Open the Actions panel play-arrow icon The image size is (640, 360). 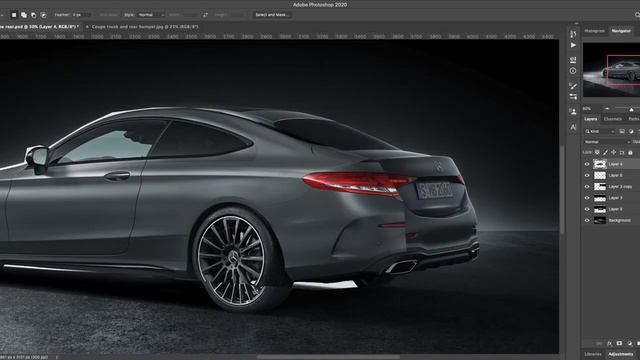click(573, 45)
